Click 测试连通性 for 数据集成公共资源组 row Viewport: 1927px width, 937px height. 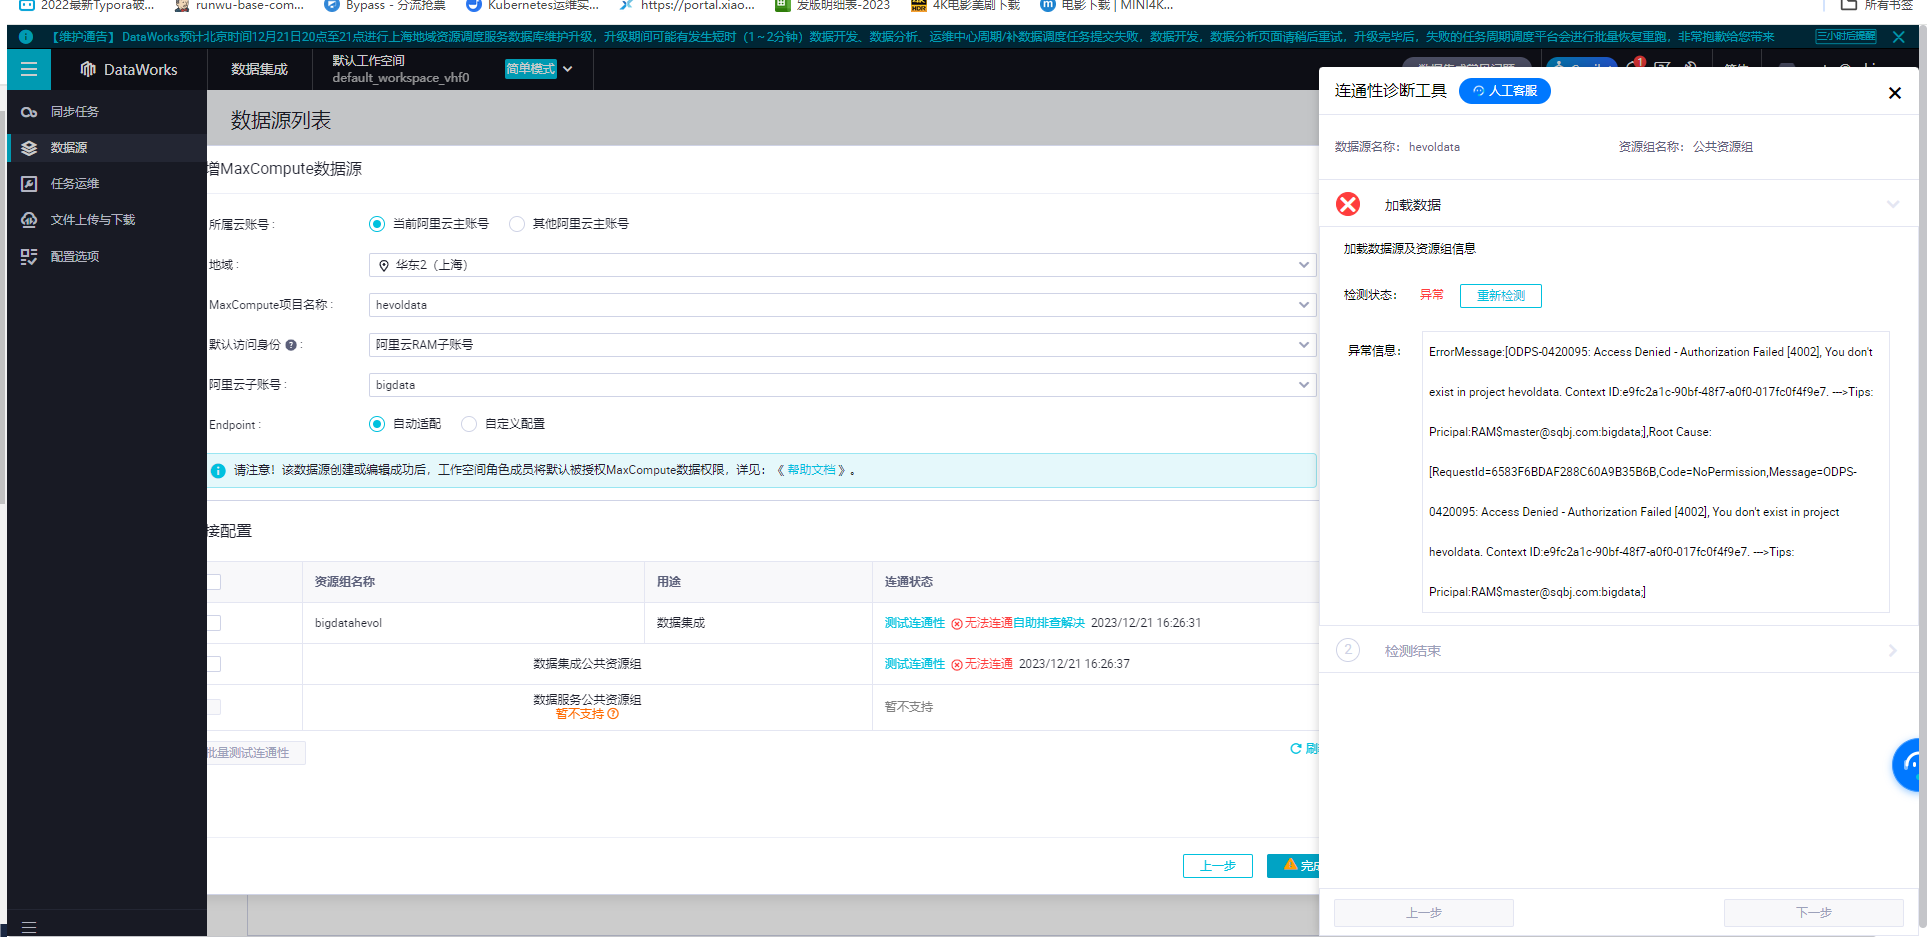[915, 664]
